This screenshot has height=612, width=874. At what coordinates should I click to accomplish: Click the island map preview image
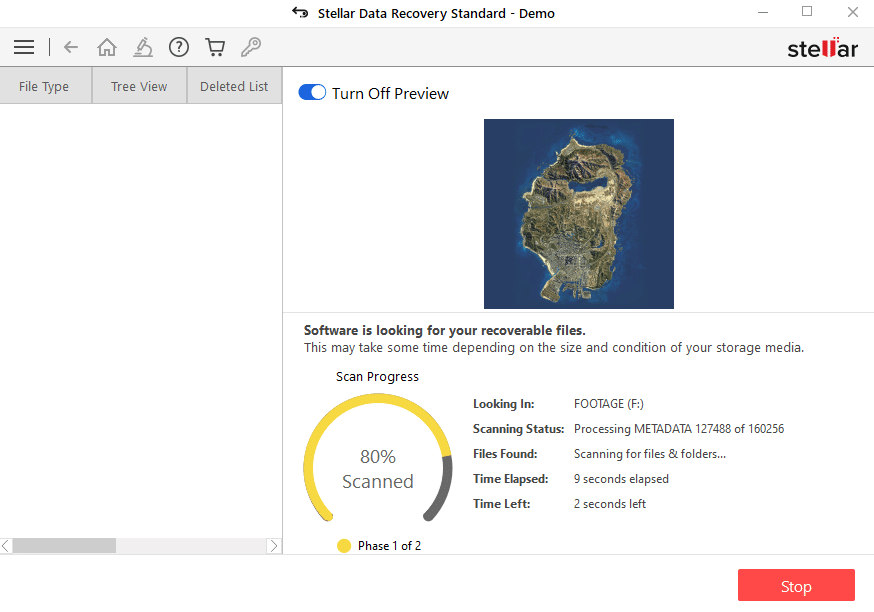tap(578, 213)
